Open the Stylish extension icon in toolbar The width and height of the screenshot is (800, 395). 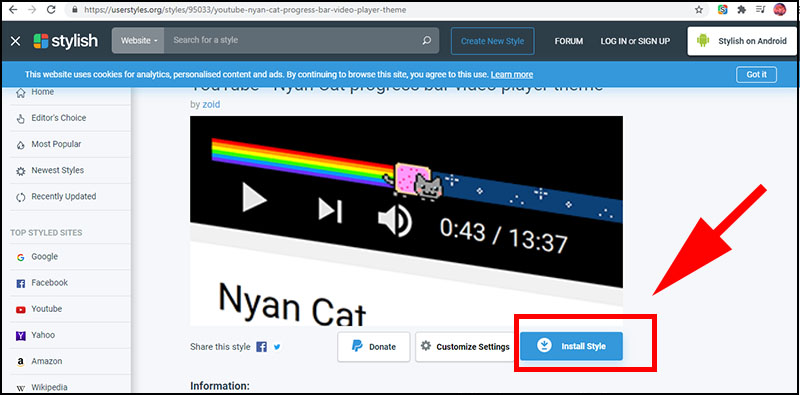tap(722, 10)
